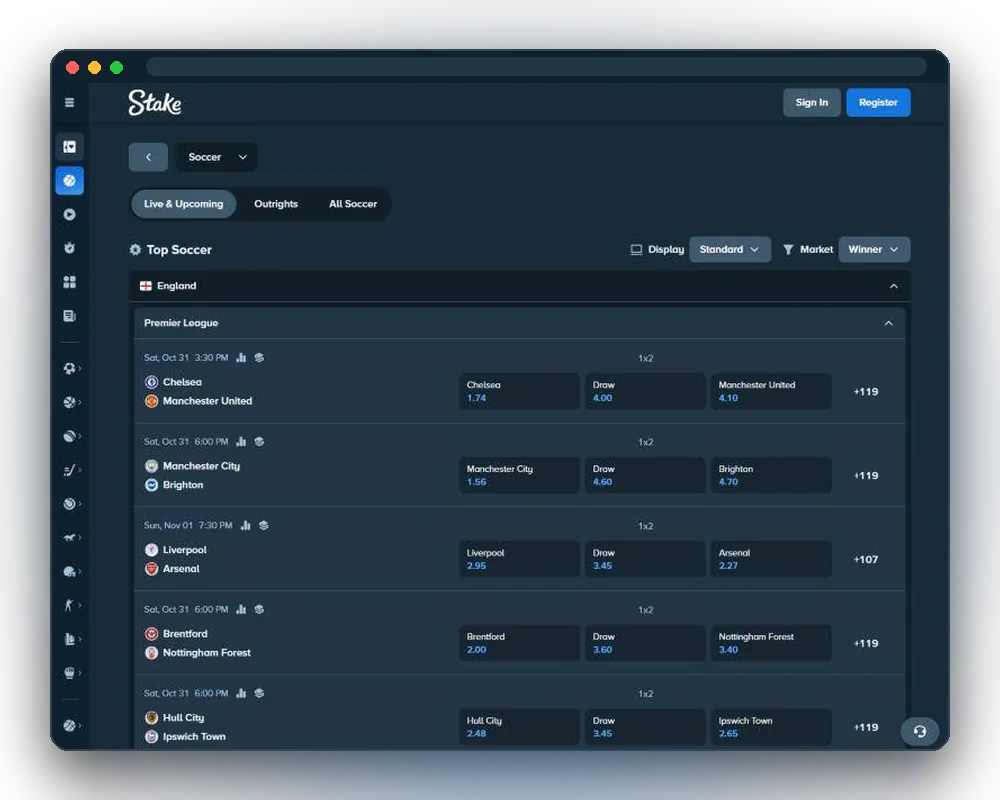
Task: Click the gear icon beside Top Soccer
Action: click(135, 249)
